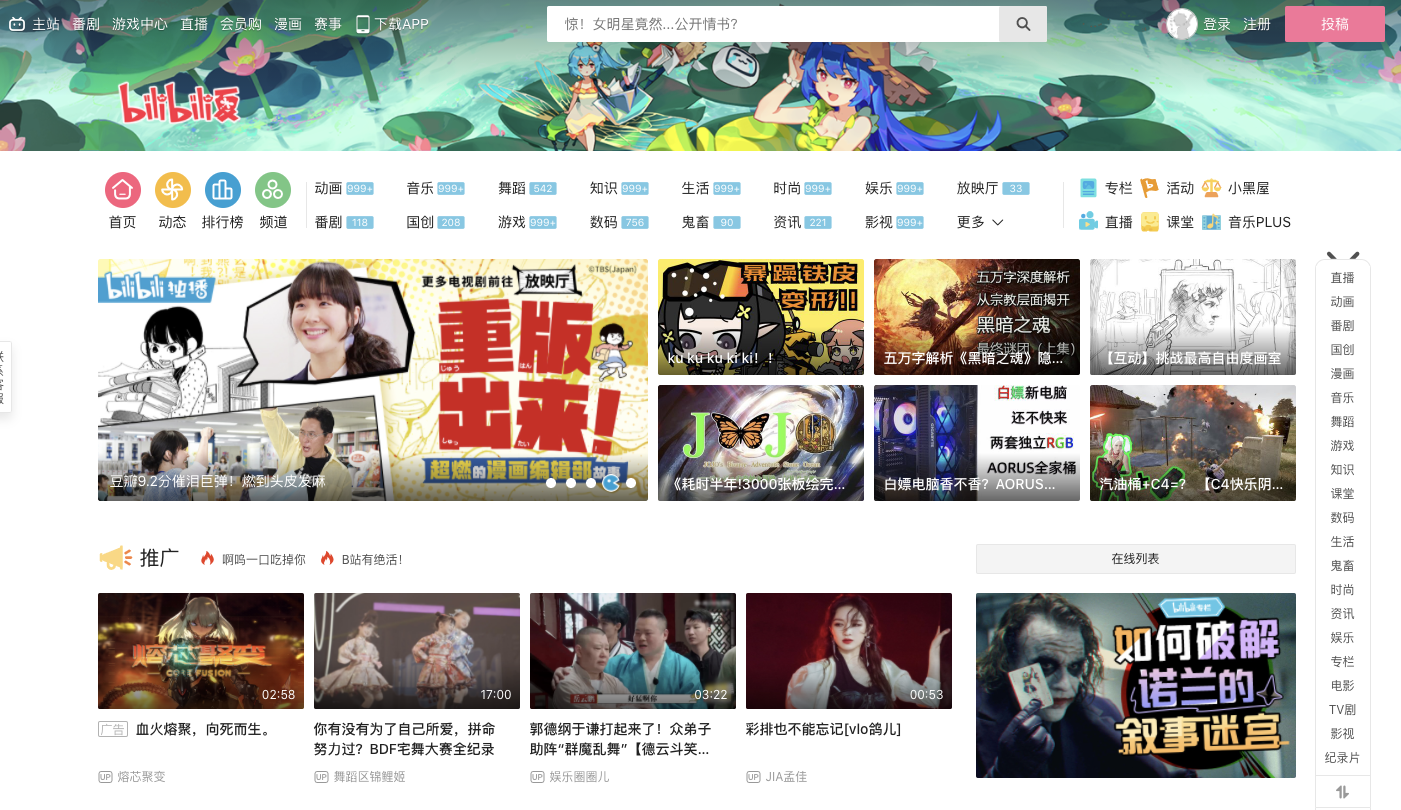Select the second carousel dot
1401x810 pixels.
(571, 483)
